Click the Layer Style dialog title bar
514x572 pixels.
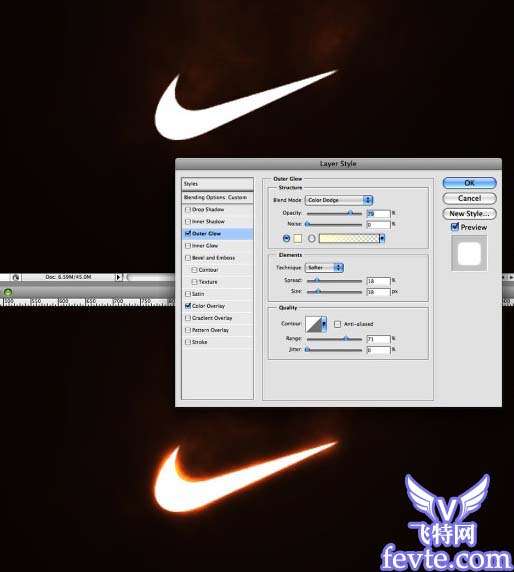338,164
